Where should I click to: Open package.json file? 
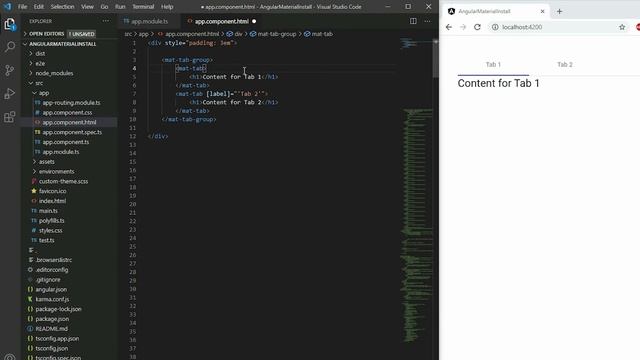[x=52, y=319]
